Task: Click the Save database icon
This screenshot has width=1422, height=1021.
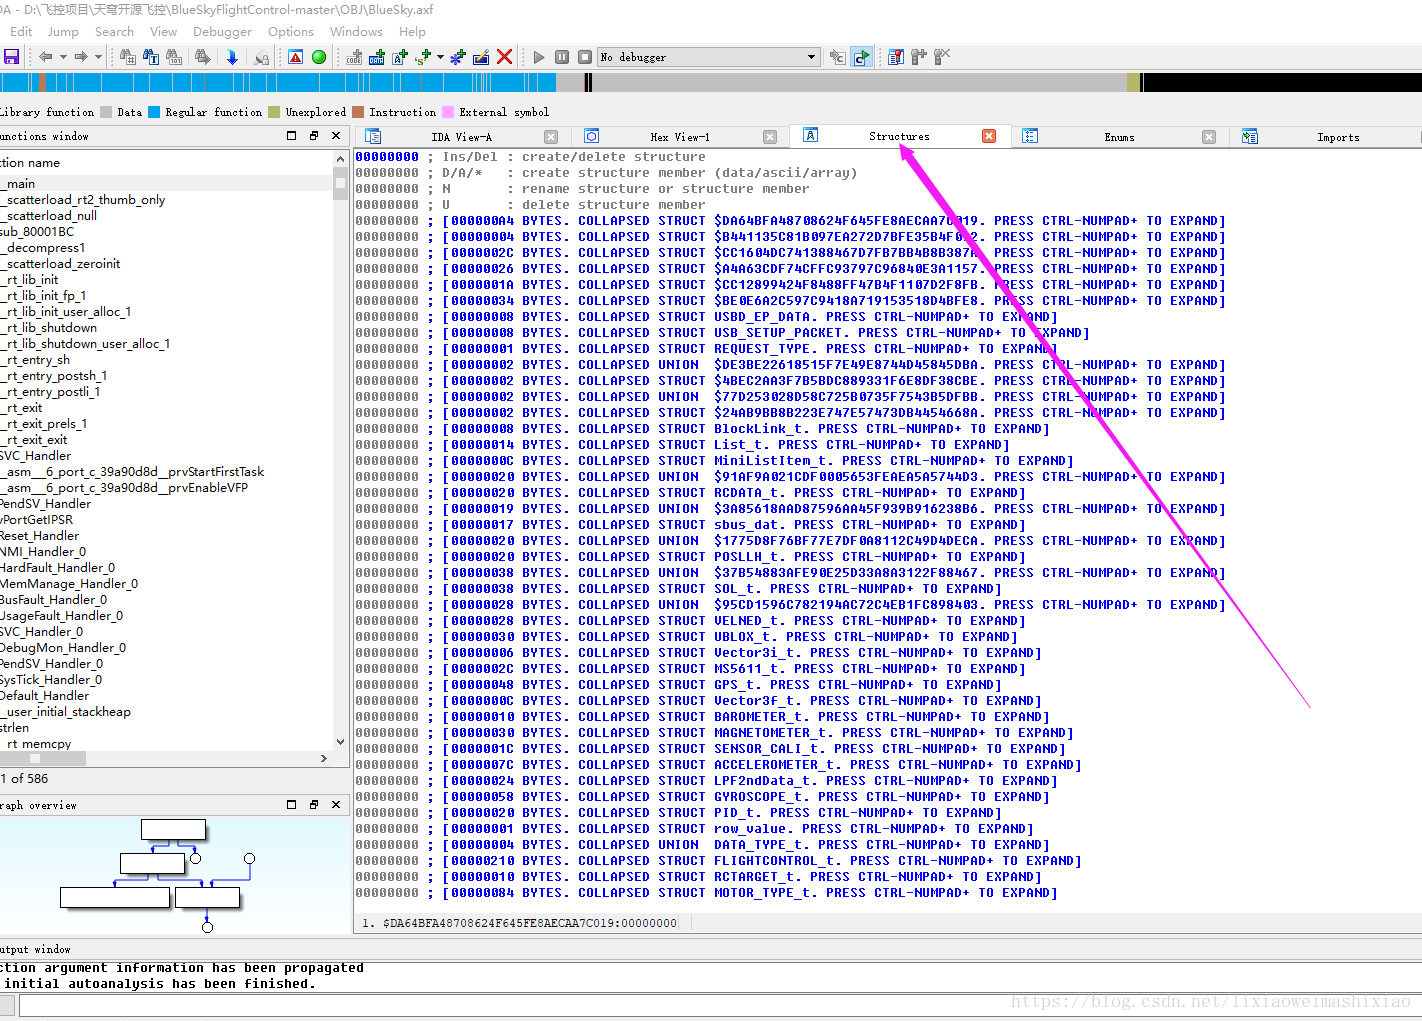Action: [x=12, y=57]
